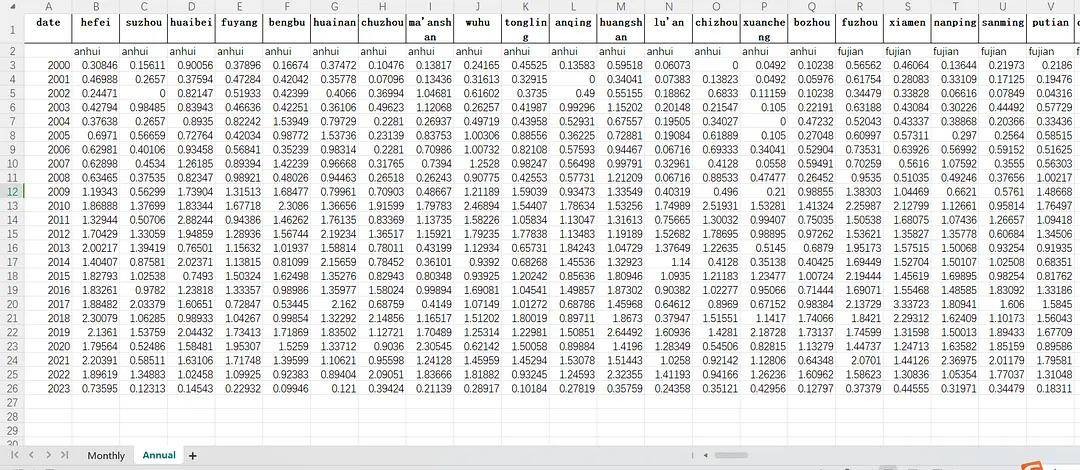The height and width of the screenshot is (470, 1080).
Task: Click cell with value 1.74066
Action: 812,318
